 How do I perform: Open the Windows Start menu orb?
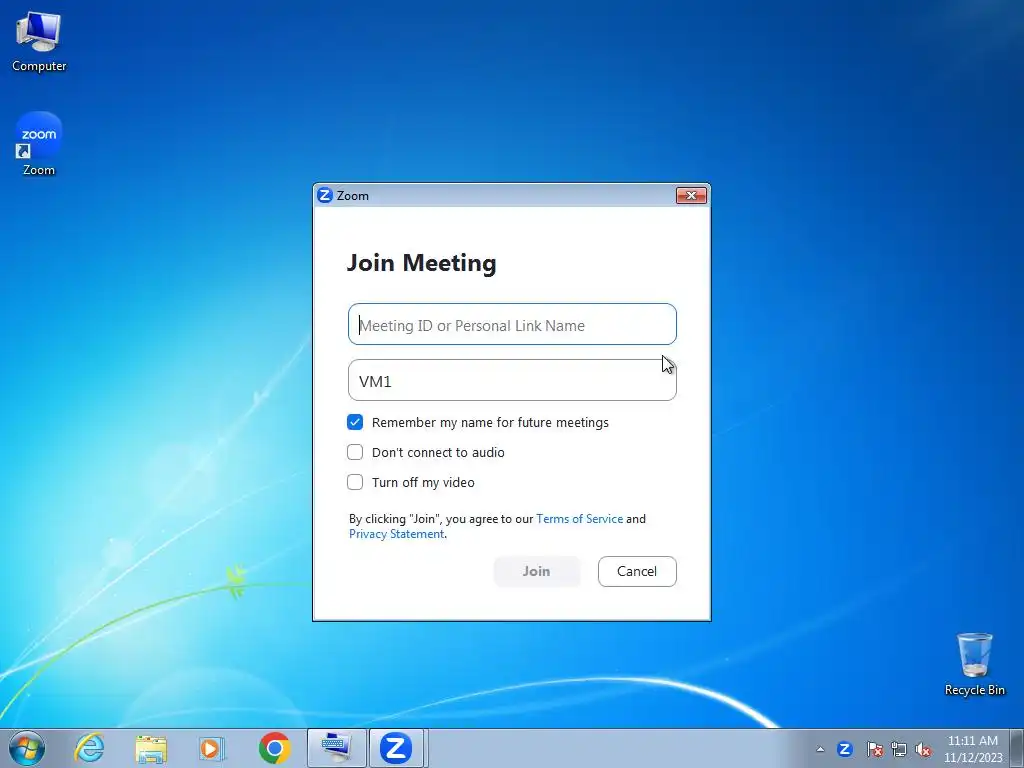pos(27,748)
